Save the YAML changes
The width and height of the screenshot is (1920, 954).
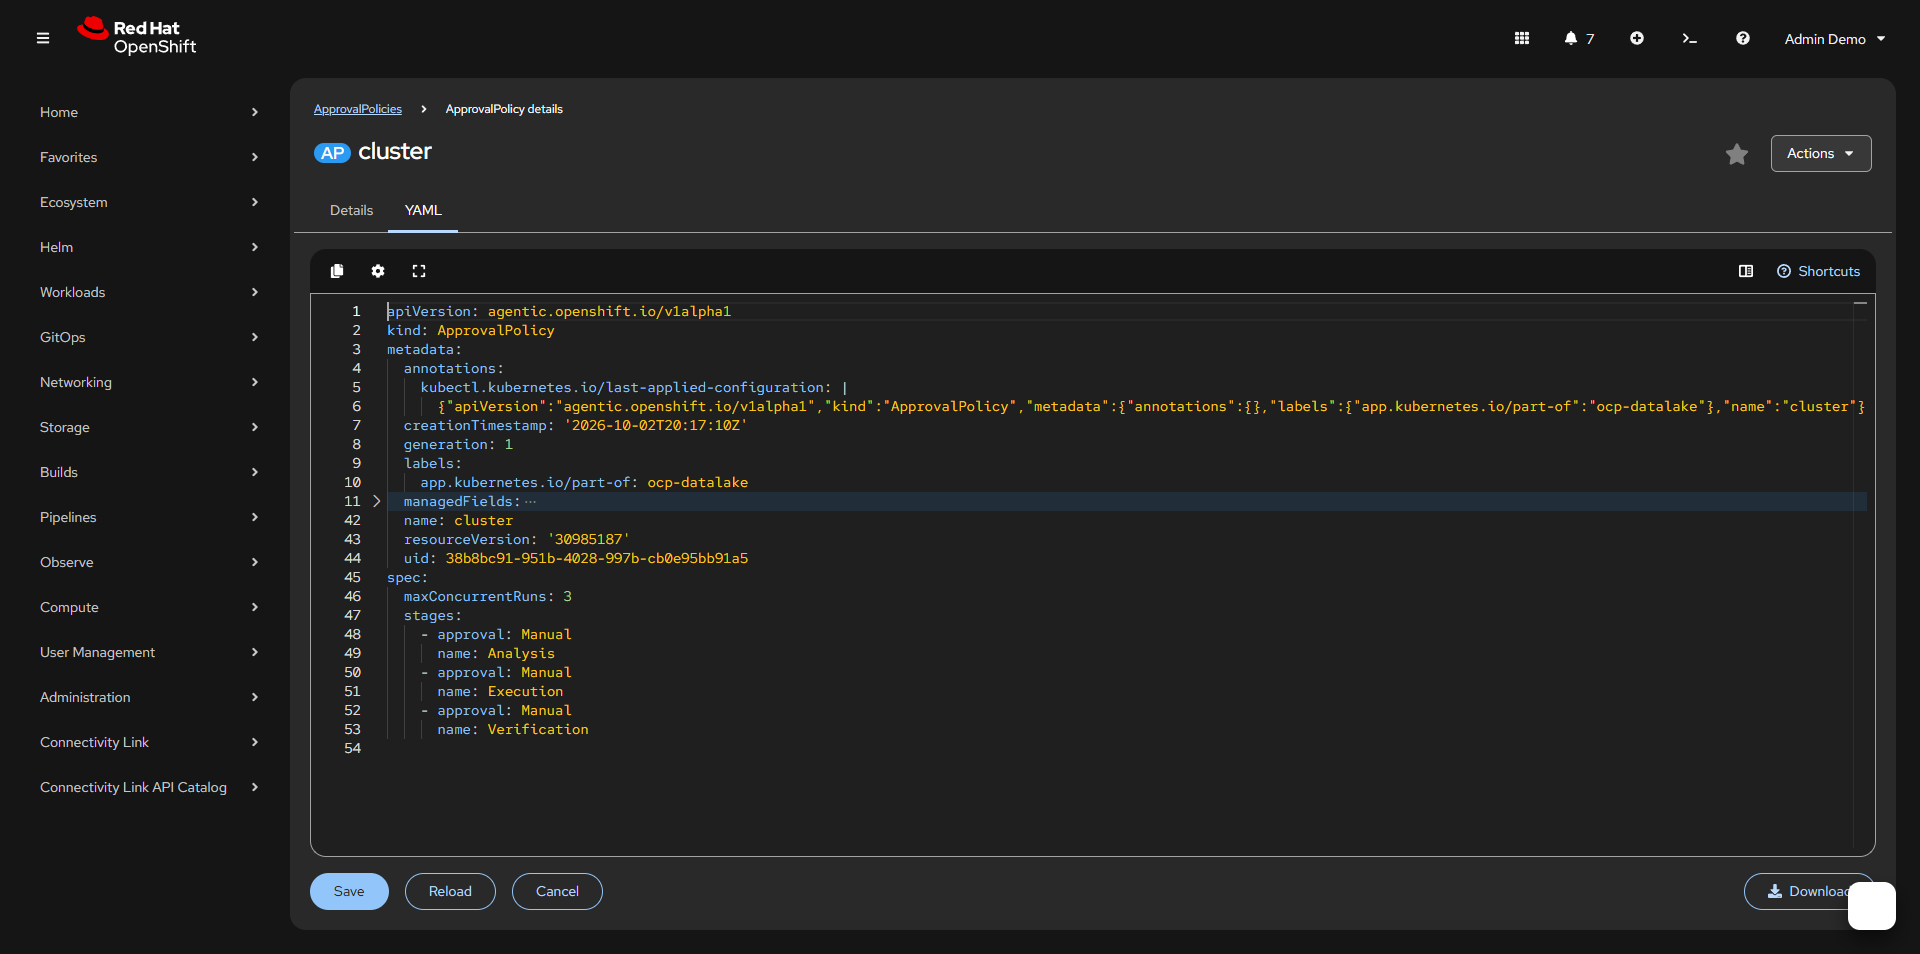pyautogui.click(x=349, y=891)
